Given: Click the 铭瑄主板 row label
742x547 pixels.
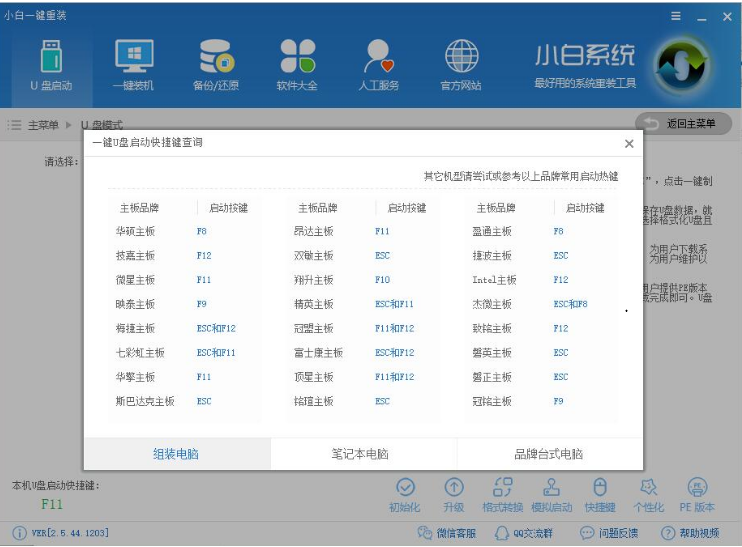Looking at the screenshot, I should pyautogui.click(x=314, y=401).
